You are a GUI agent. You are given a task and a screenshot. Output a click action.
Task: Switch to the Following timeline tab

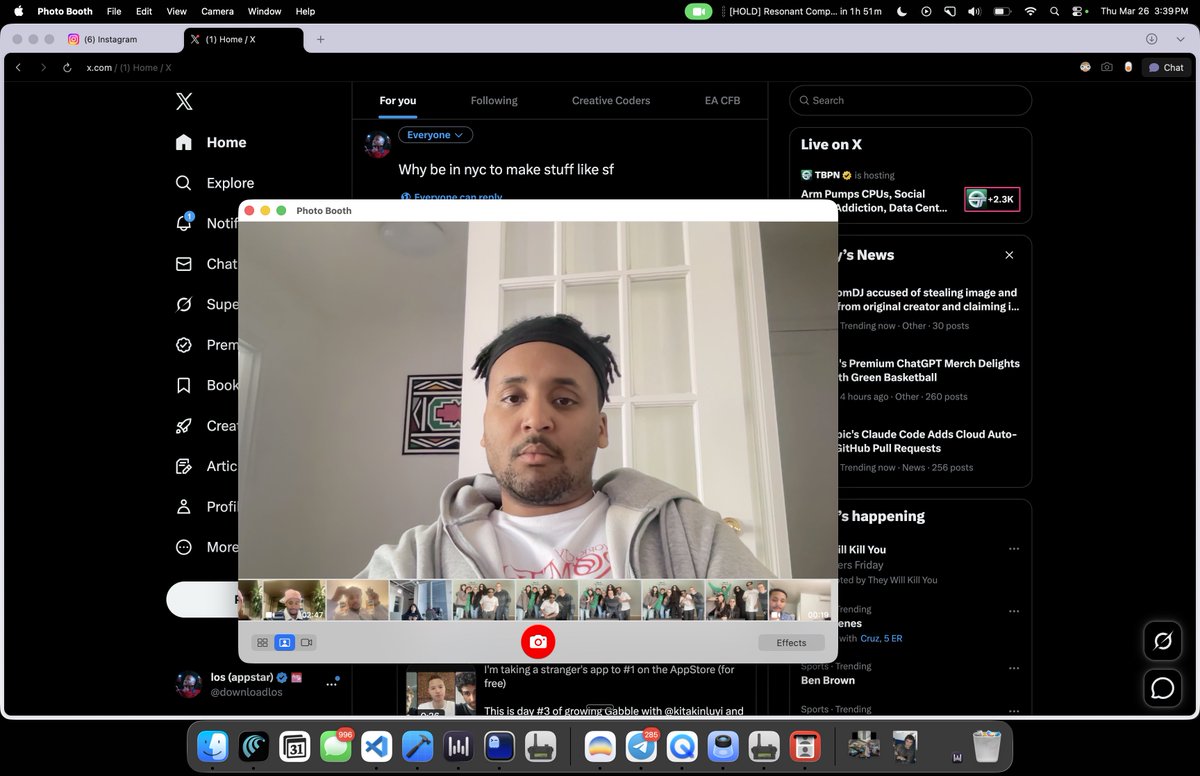tap(494, 101)
